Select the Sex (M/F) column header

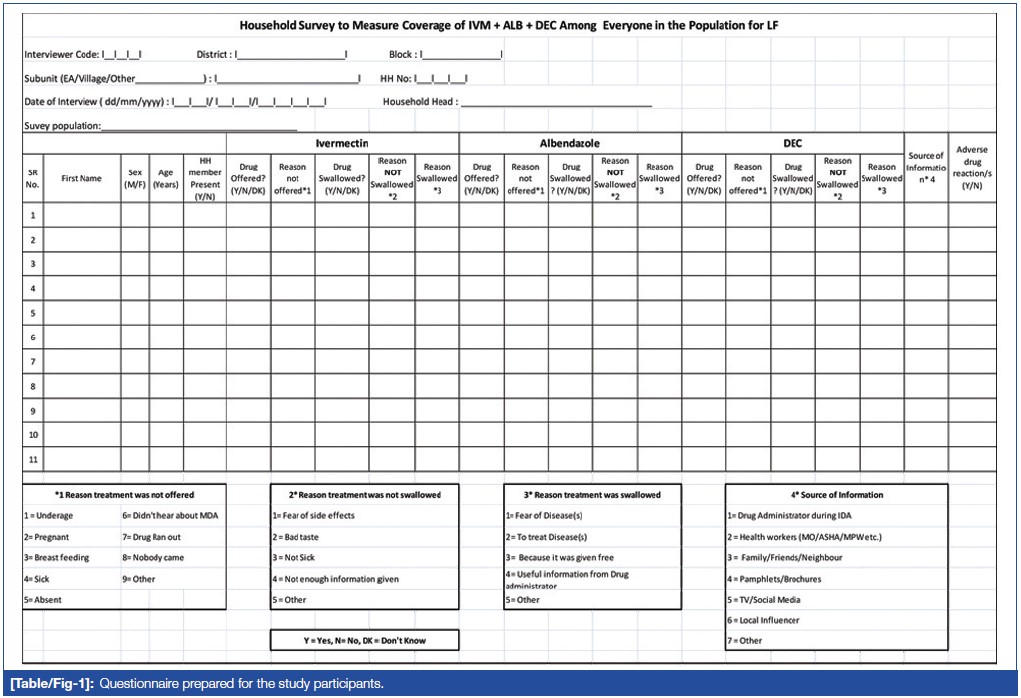tap(135, 179)
